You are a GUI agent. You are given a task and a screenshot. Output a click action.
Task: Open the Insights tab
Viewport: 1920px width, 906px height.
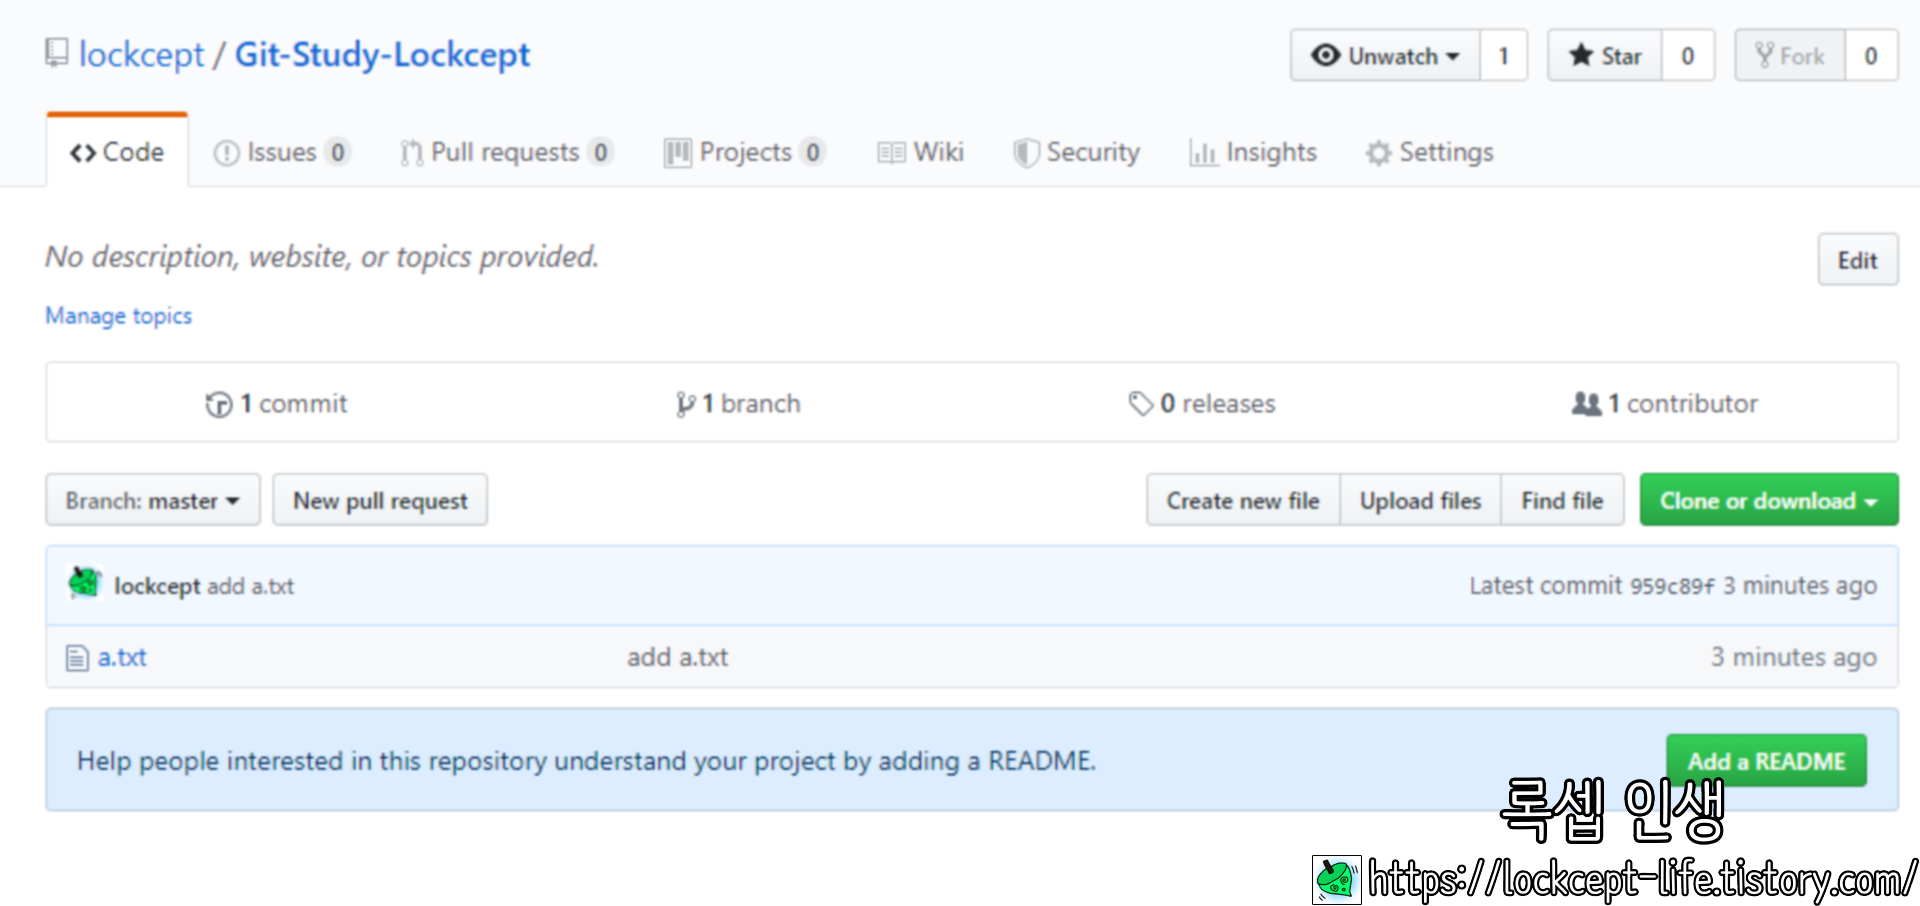tap(1253, 152)
